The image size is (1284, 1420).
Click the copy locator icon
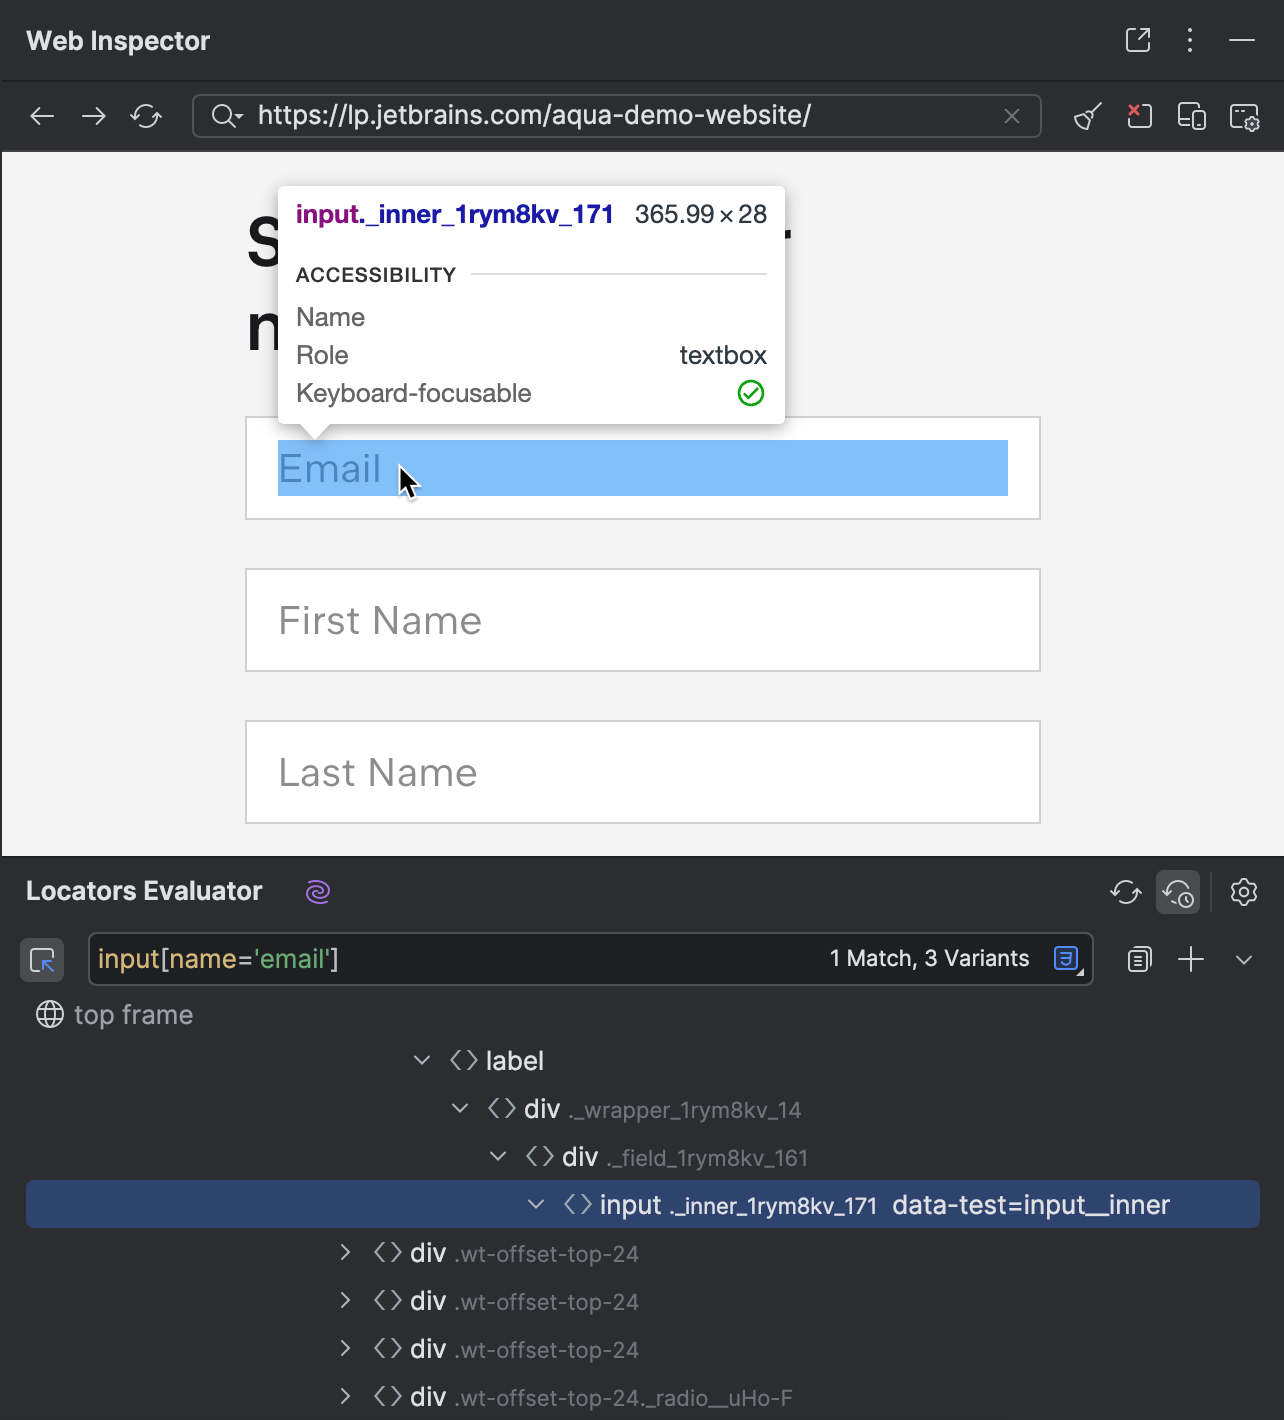1140,960
